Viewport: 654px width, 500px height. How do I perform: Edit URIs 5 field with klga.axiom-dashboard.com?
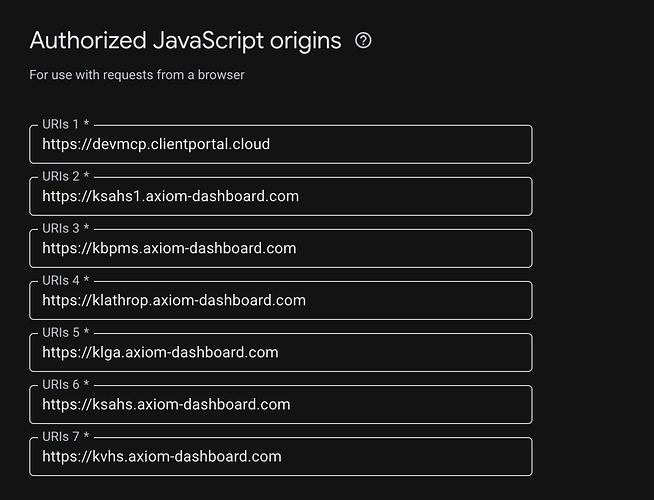(x=281, y=352)
